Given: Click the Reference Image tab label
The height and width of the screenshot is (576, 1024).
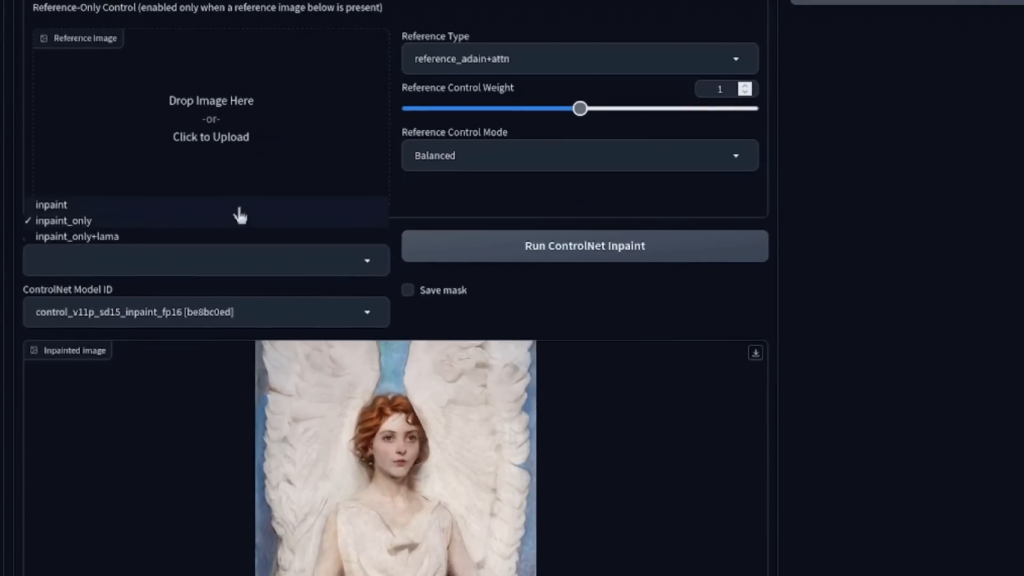Looking at the screenshot, I should pos(85,39).
